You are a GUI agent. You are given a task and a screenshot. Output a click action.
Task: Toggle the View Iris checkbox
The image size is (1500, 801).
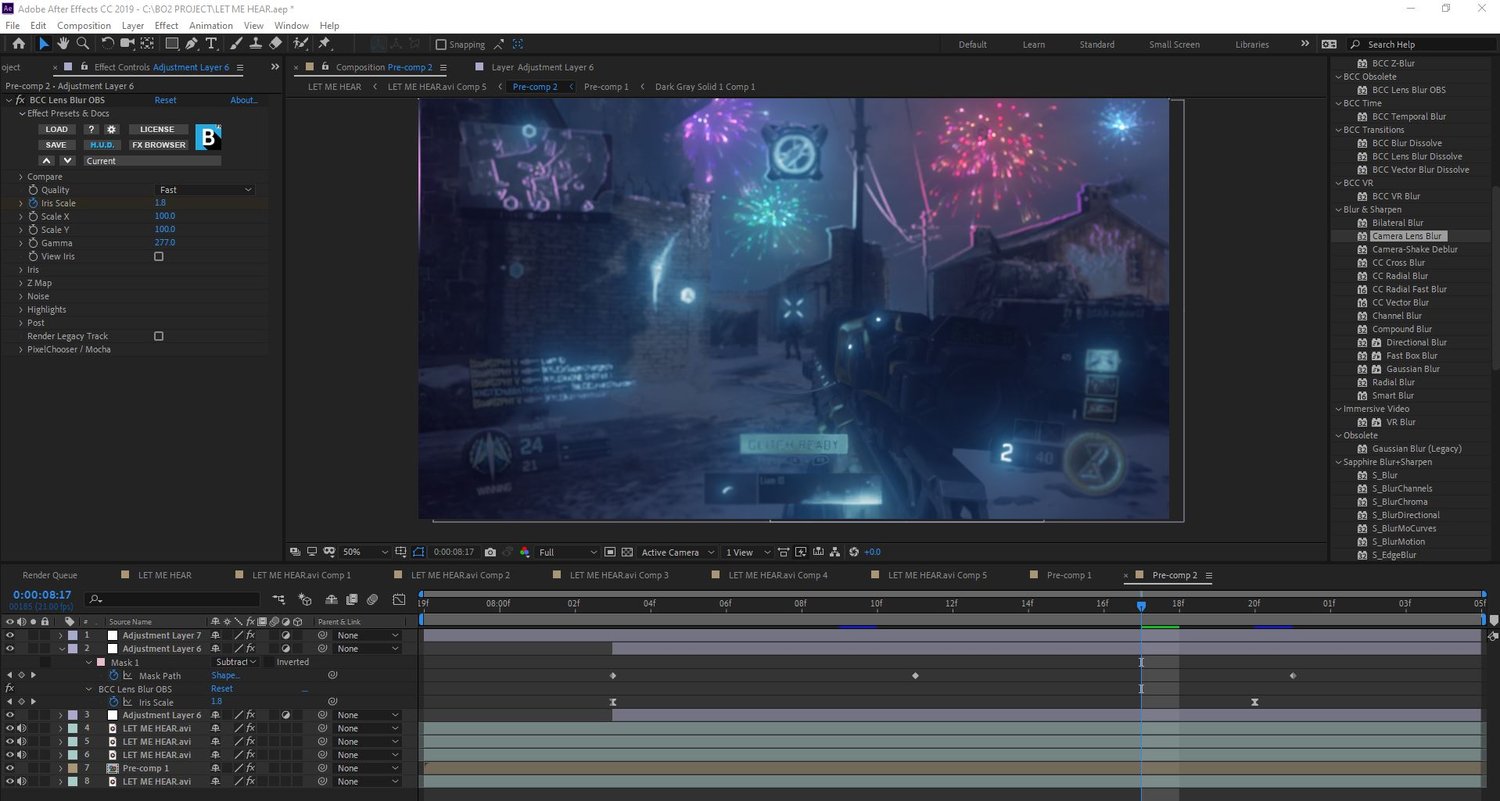(x=158, y=257)
